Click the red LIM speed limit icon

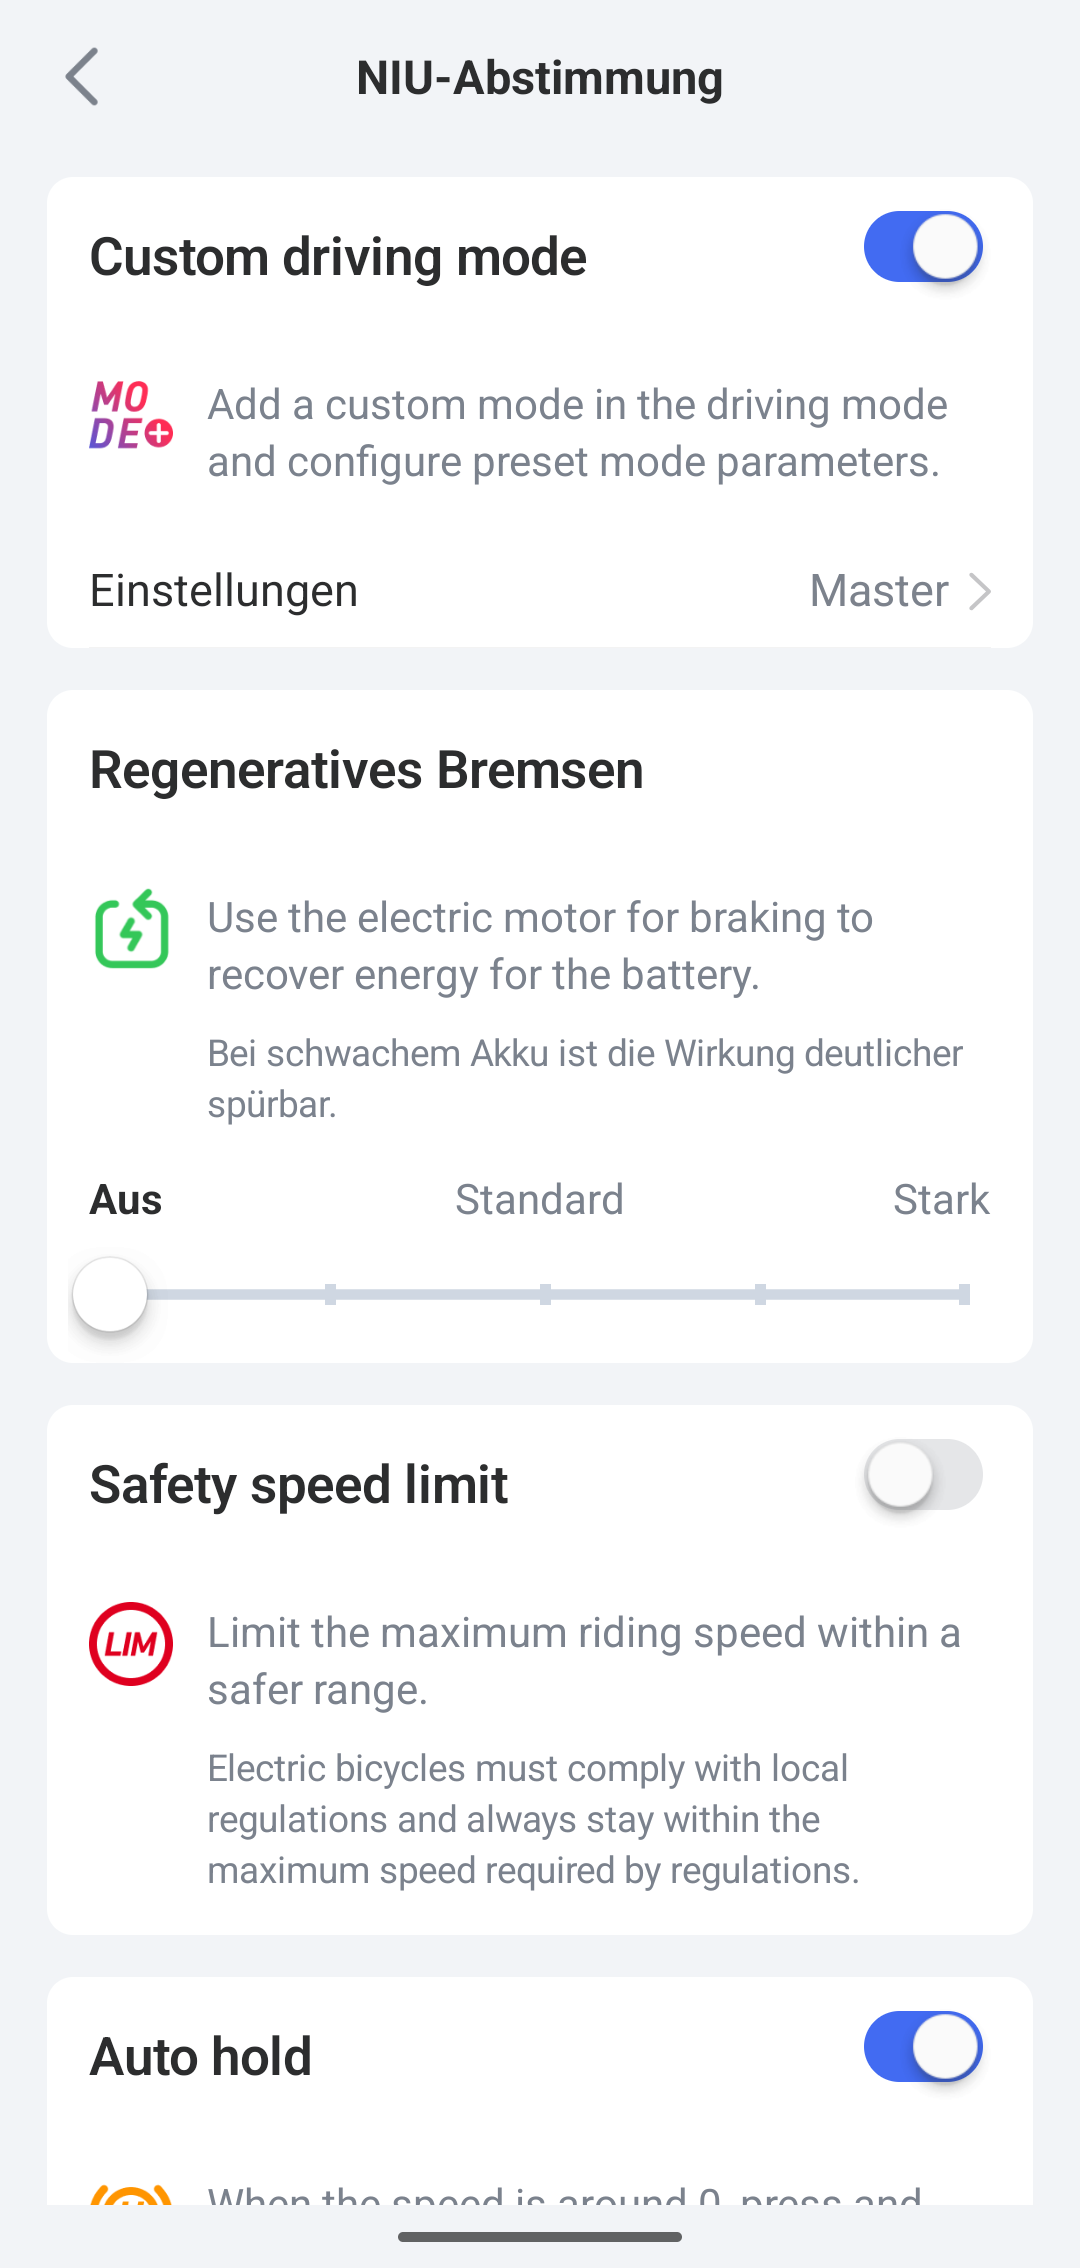131,1644
